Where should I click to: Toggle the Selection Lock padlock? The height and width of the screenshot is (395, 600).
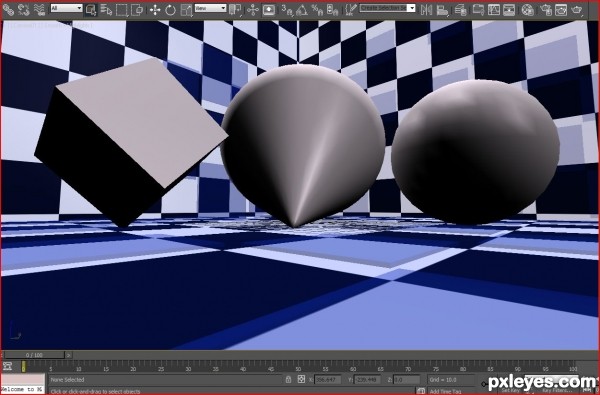[x=289, y=379]
